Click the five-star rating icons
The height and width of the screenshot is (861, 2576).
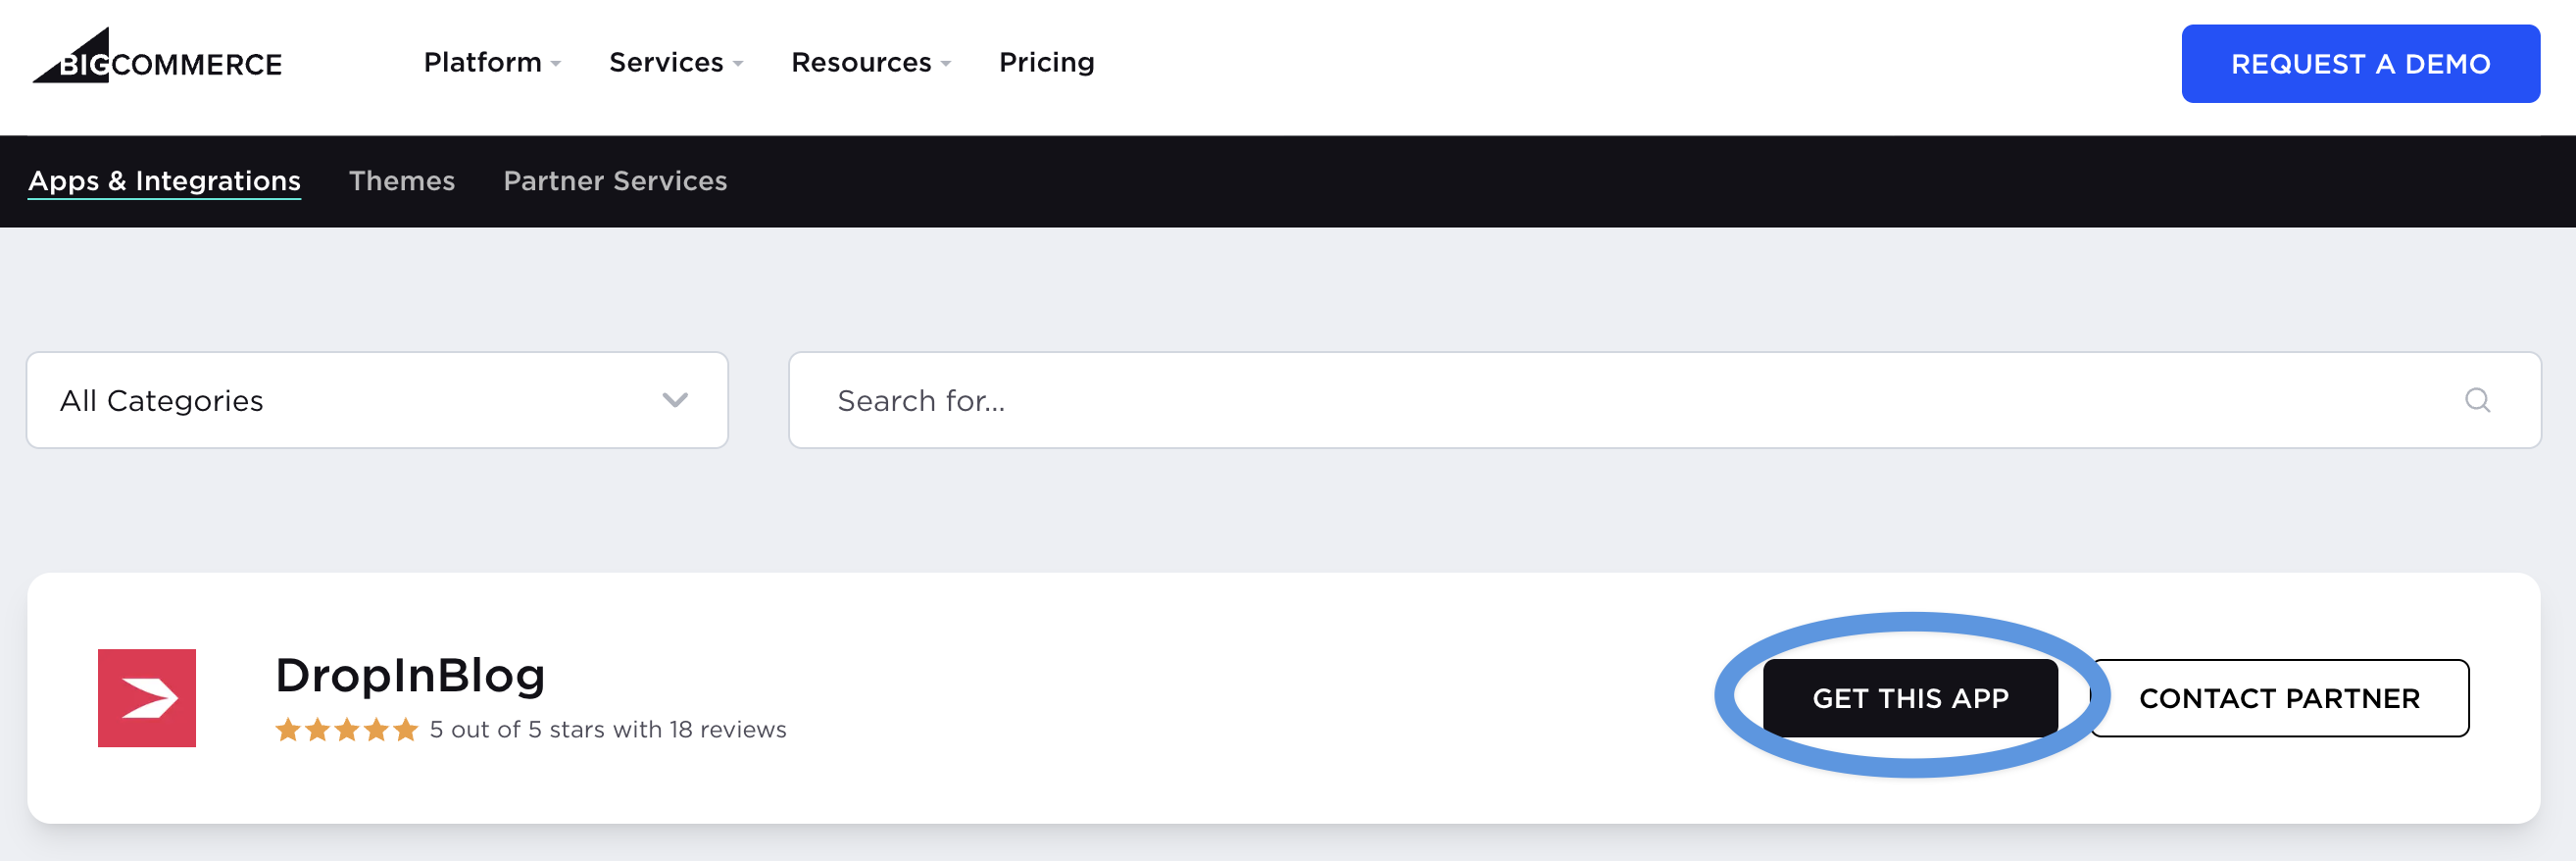pyautogui.click(x=346, y=730)
